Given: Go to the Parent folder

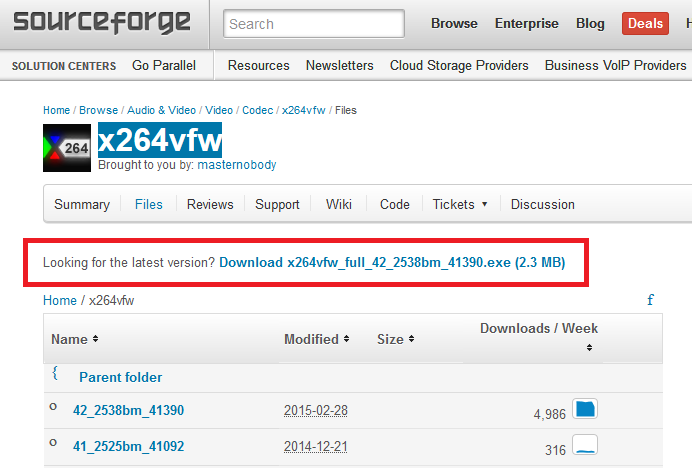Looking at the screenshot, I should click(120, 377).
